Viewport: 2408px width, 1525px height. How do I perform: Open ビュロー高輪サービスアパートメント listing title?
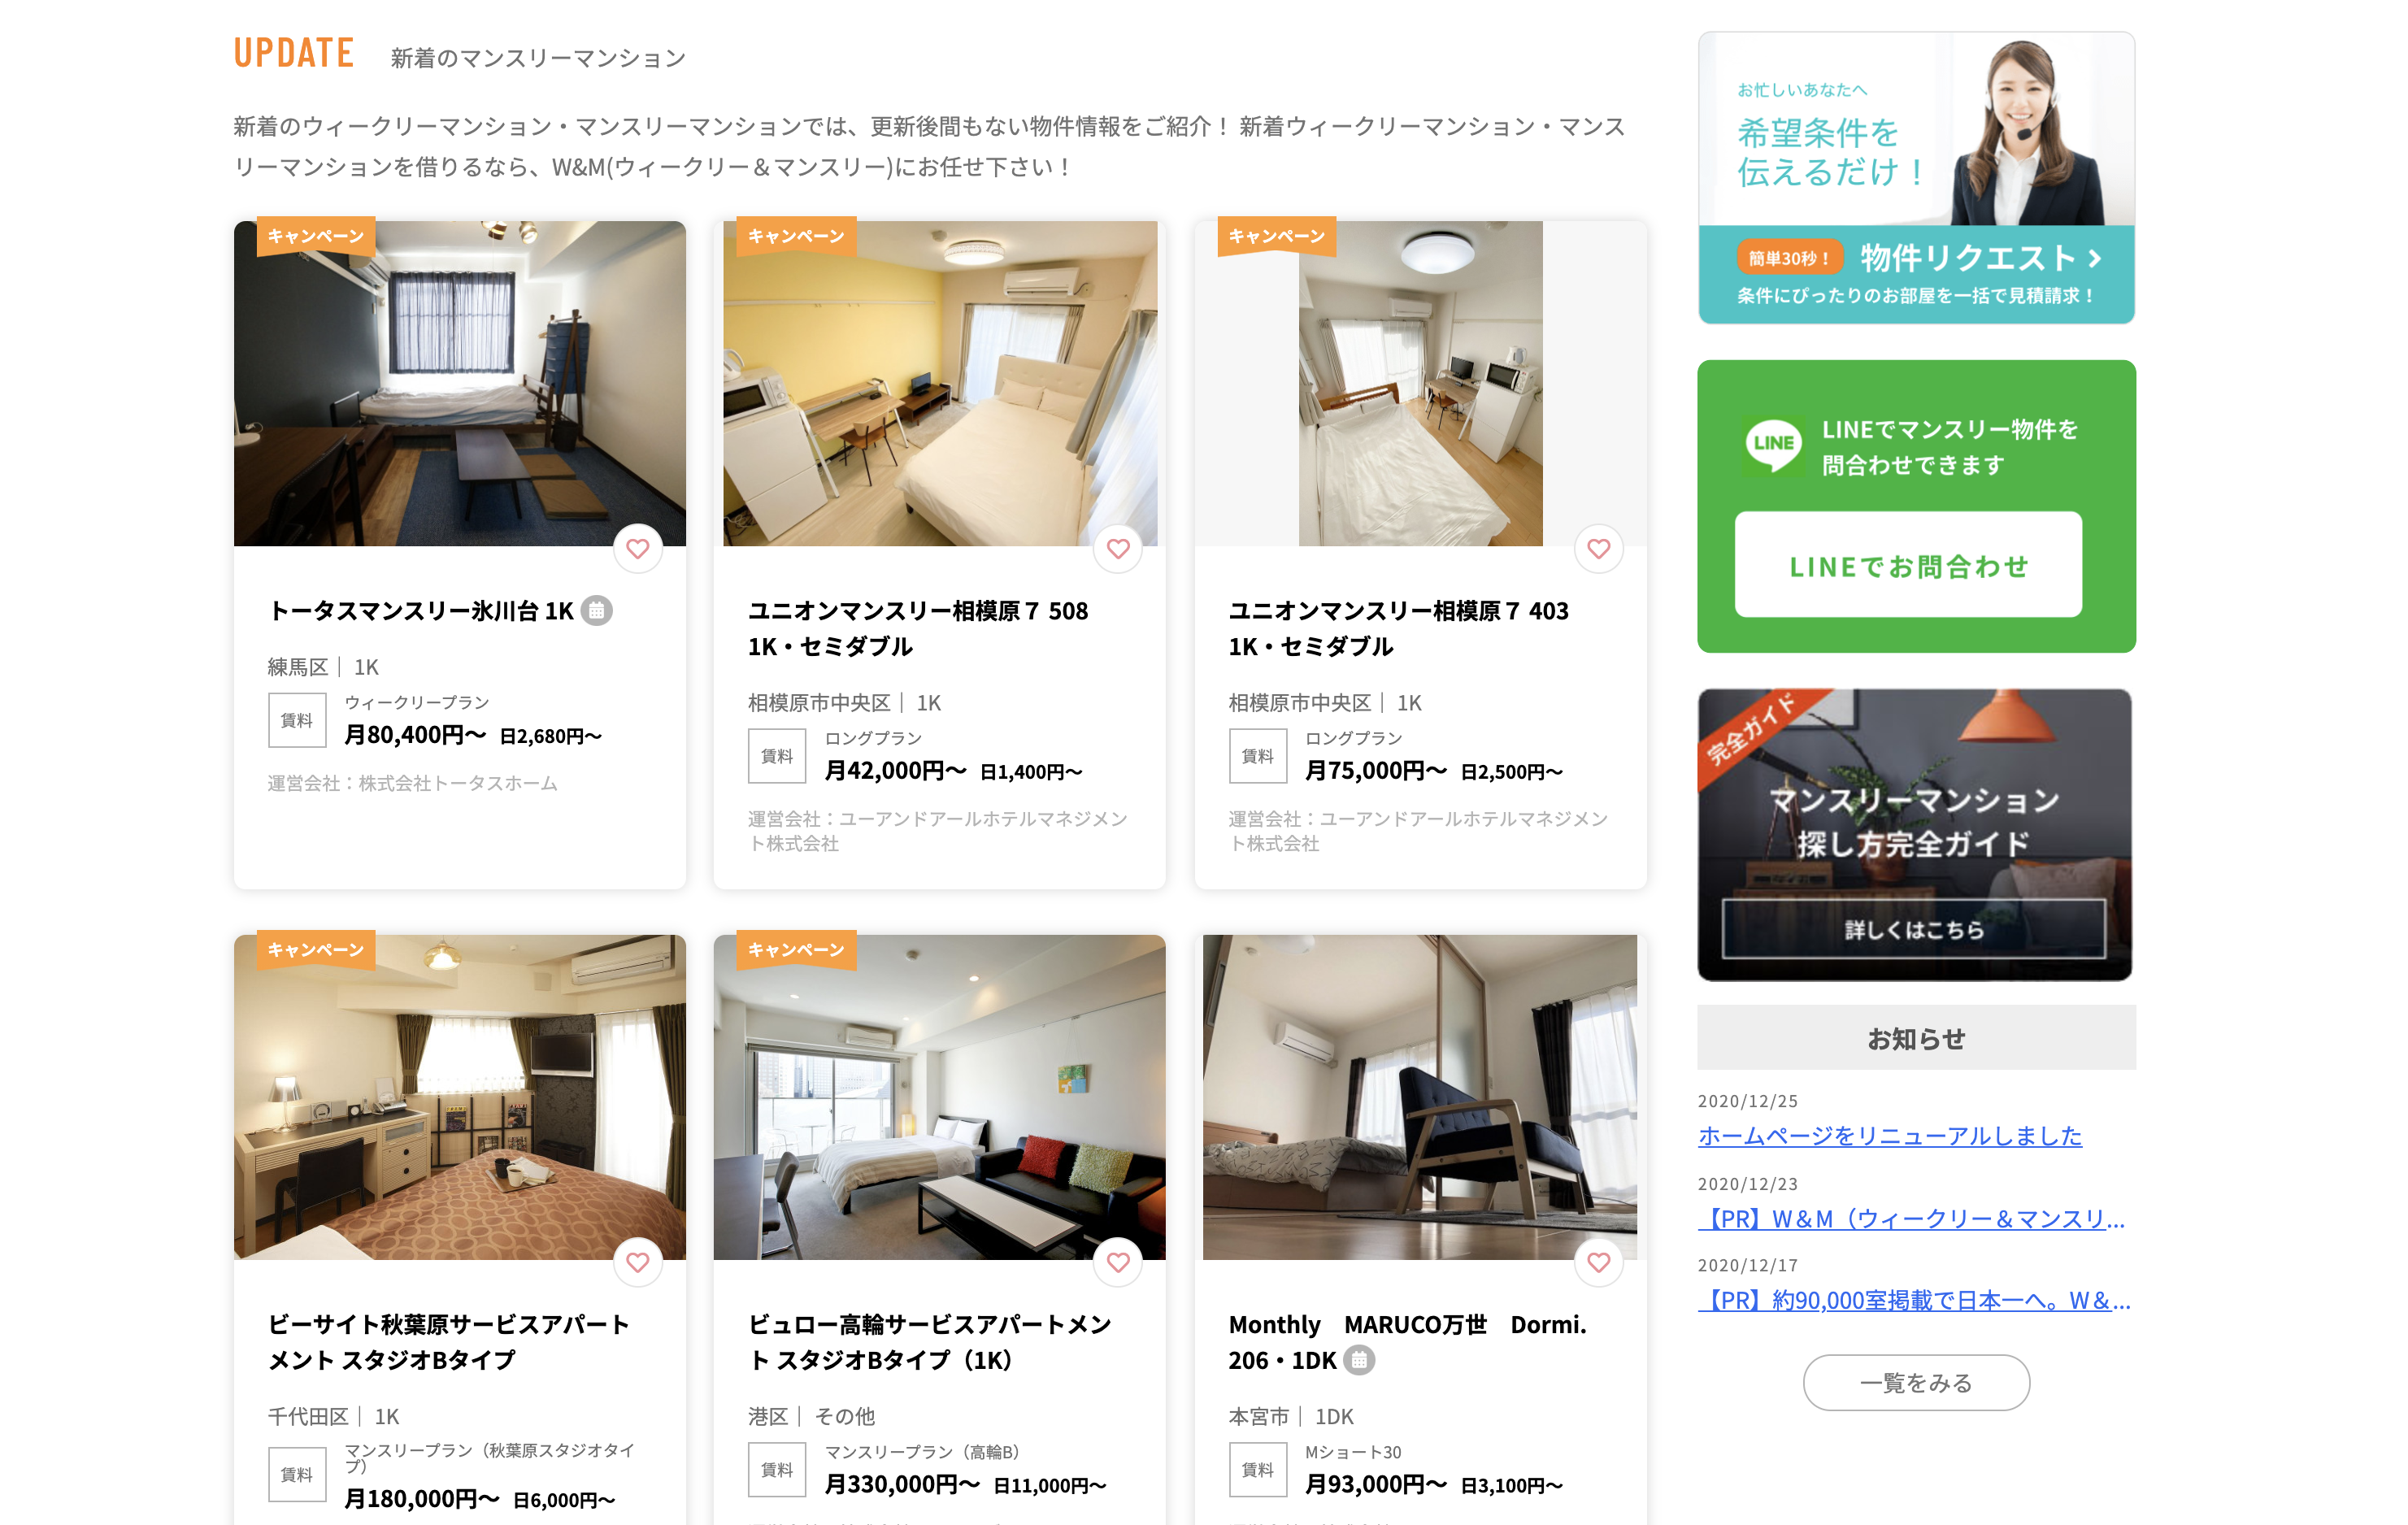click(930, 1342)
